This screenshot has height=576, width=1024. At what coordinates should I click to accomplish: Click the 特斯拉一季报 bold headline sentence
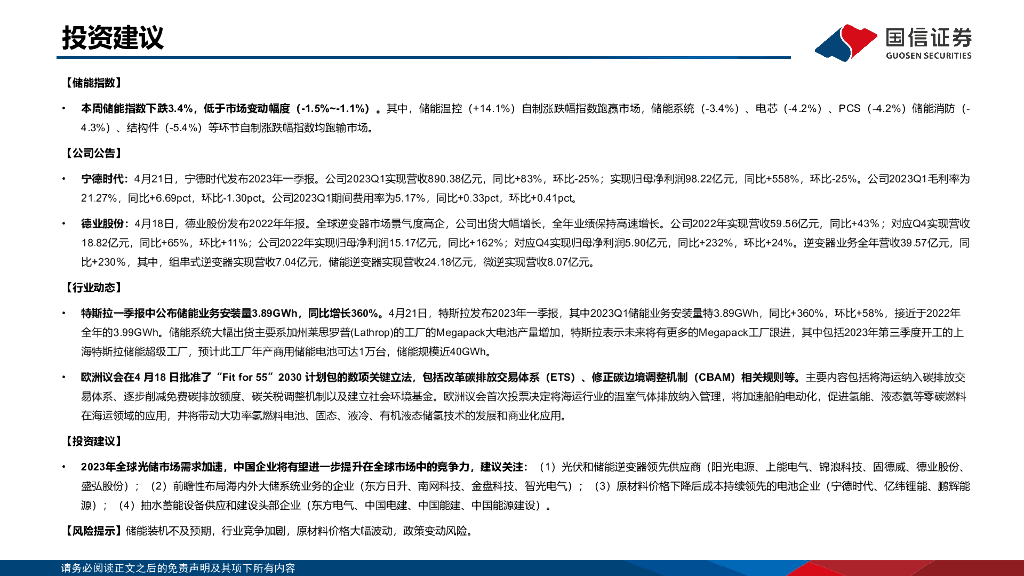(231, 313)
